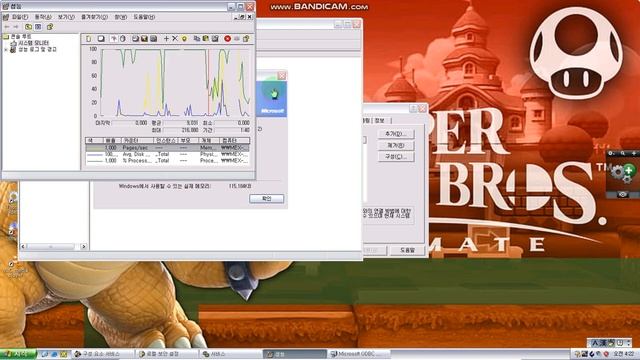Click 추가(D)... button in ODBC dialog
The image size is (640, 360).
[396, 134]
